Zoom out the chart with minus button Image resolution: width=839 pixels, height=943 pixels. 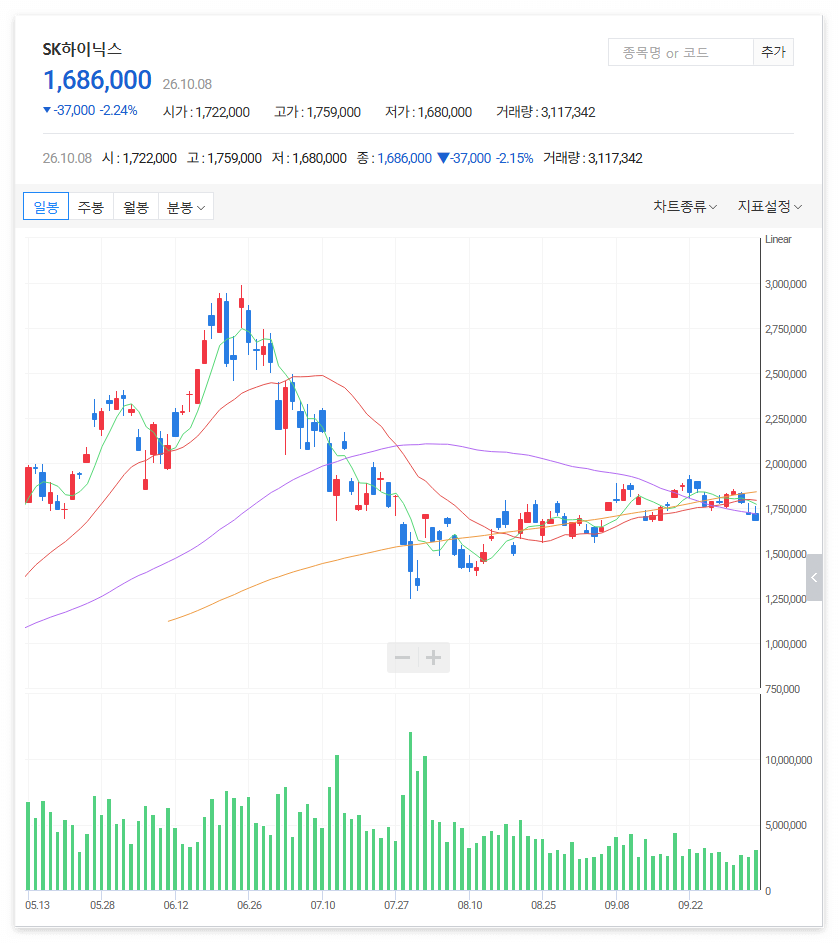click(x=402, y=657)
